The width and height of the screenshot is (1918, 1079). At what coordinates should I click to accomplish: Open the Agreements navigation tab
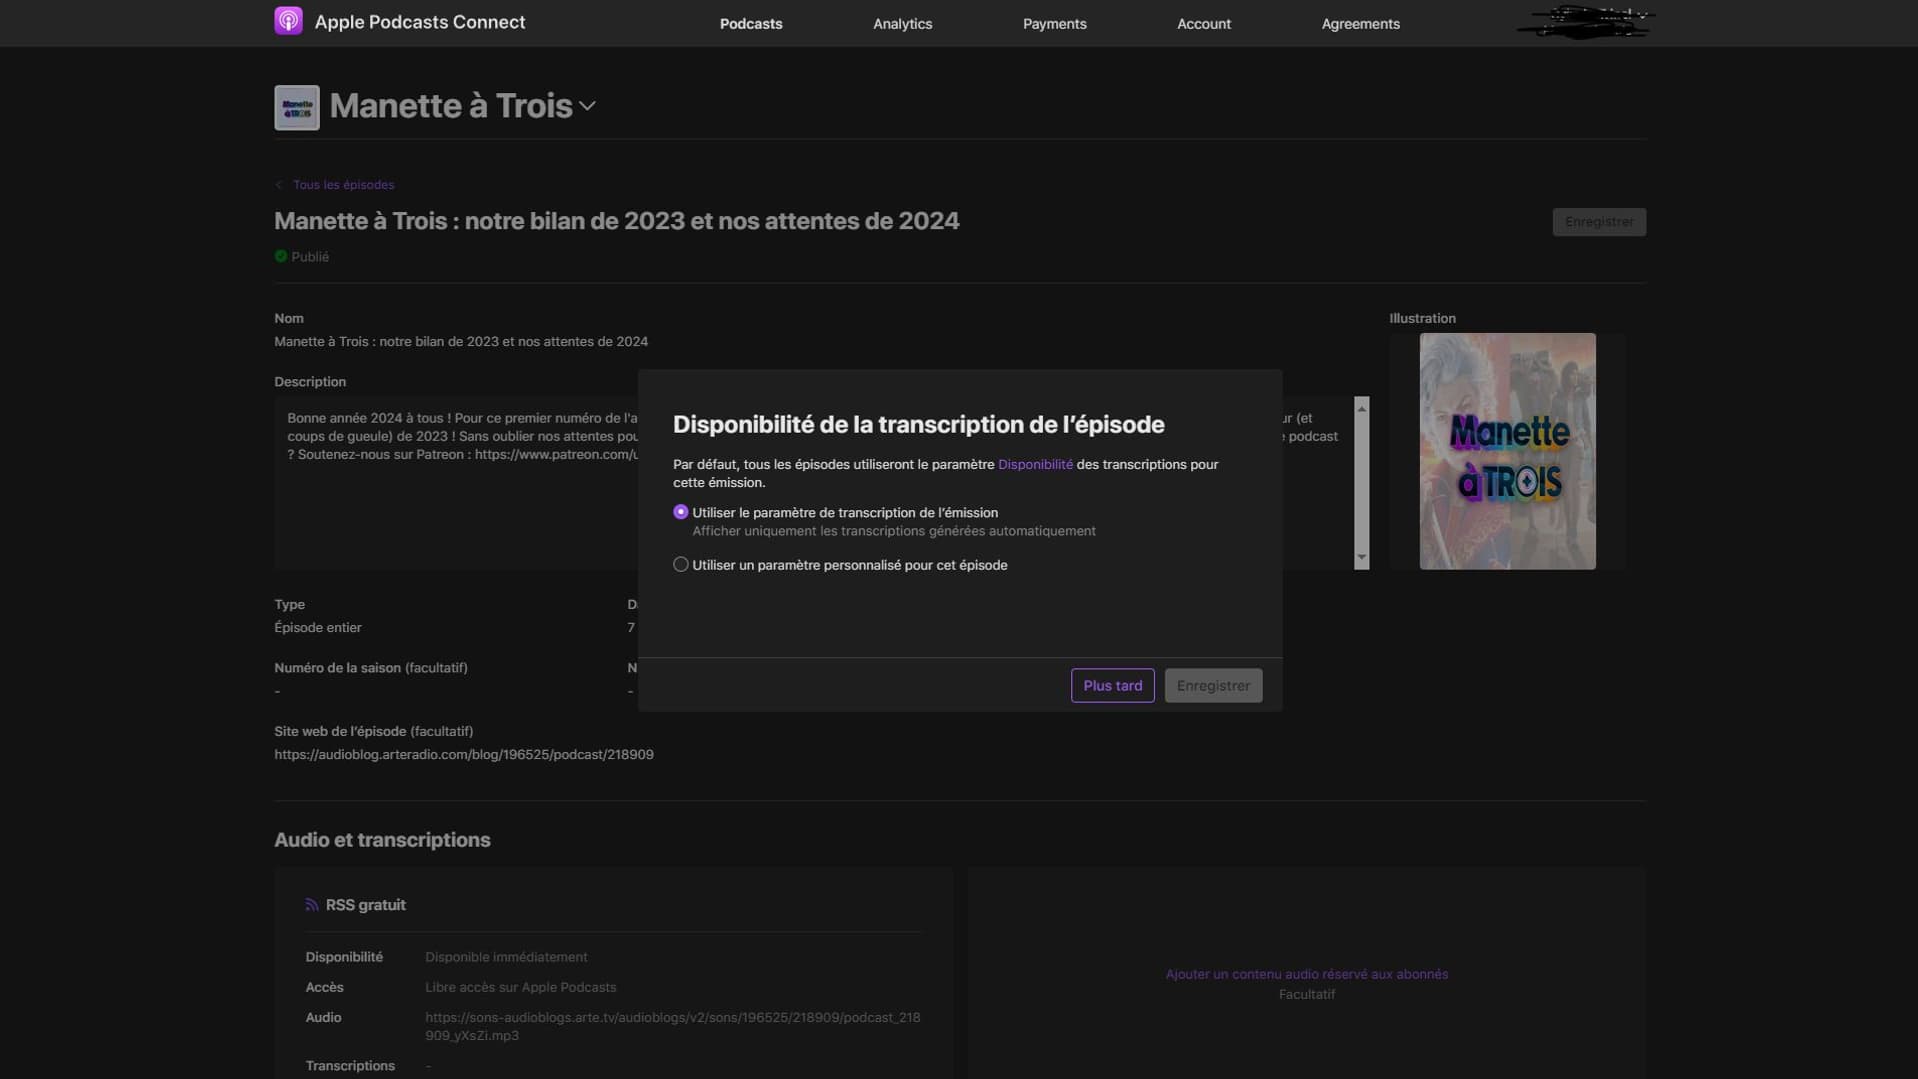pyautogui.click(x=1360, y=24)
